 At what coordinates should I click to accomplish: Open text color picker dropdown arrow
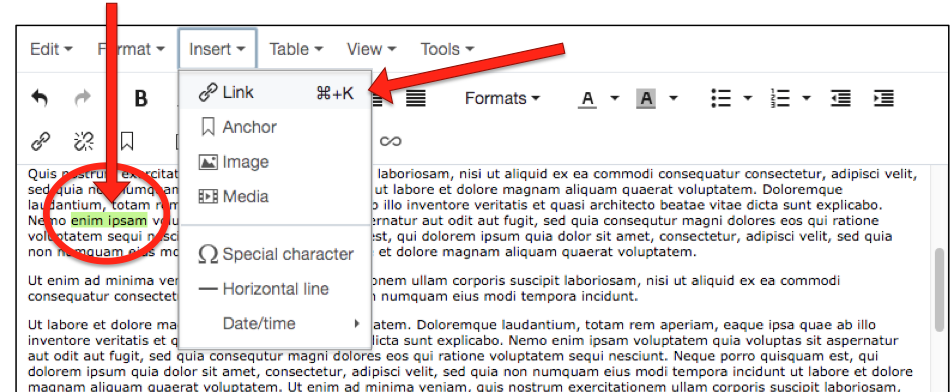point(614,98)
